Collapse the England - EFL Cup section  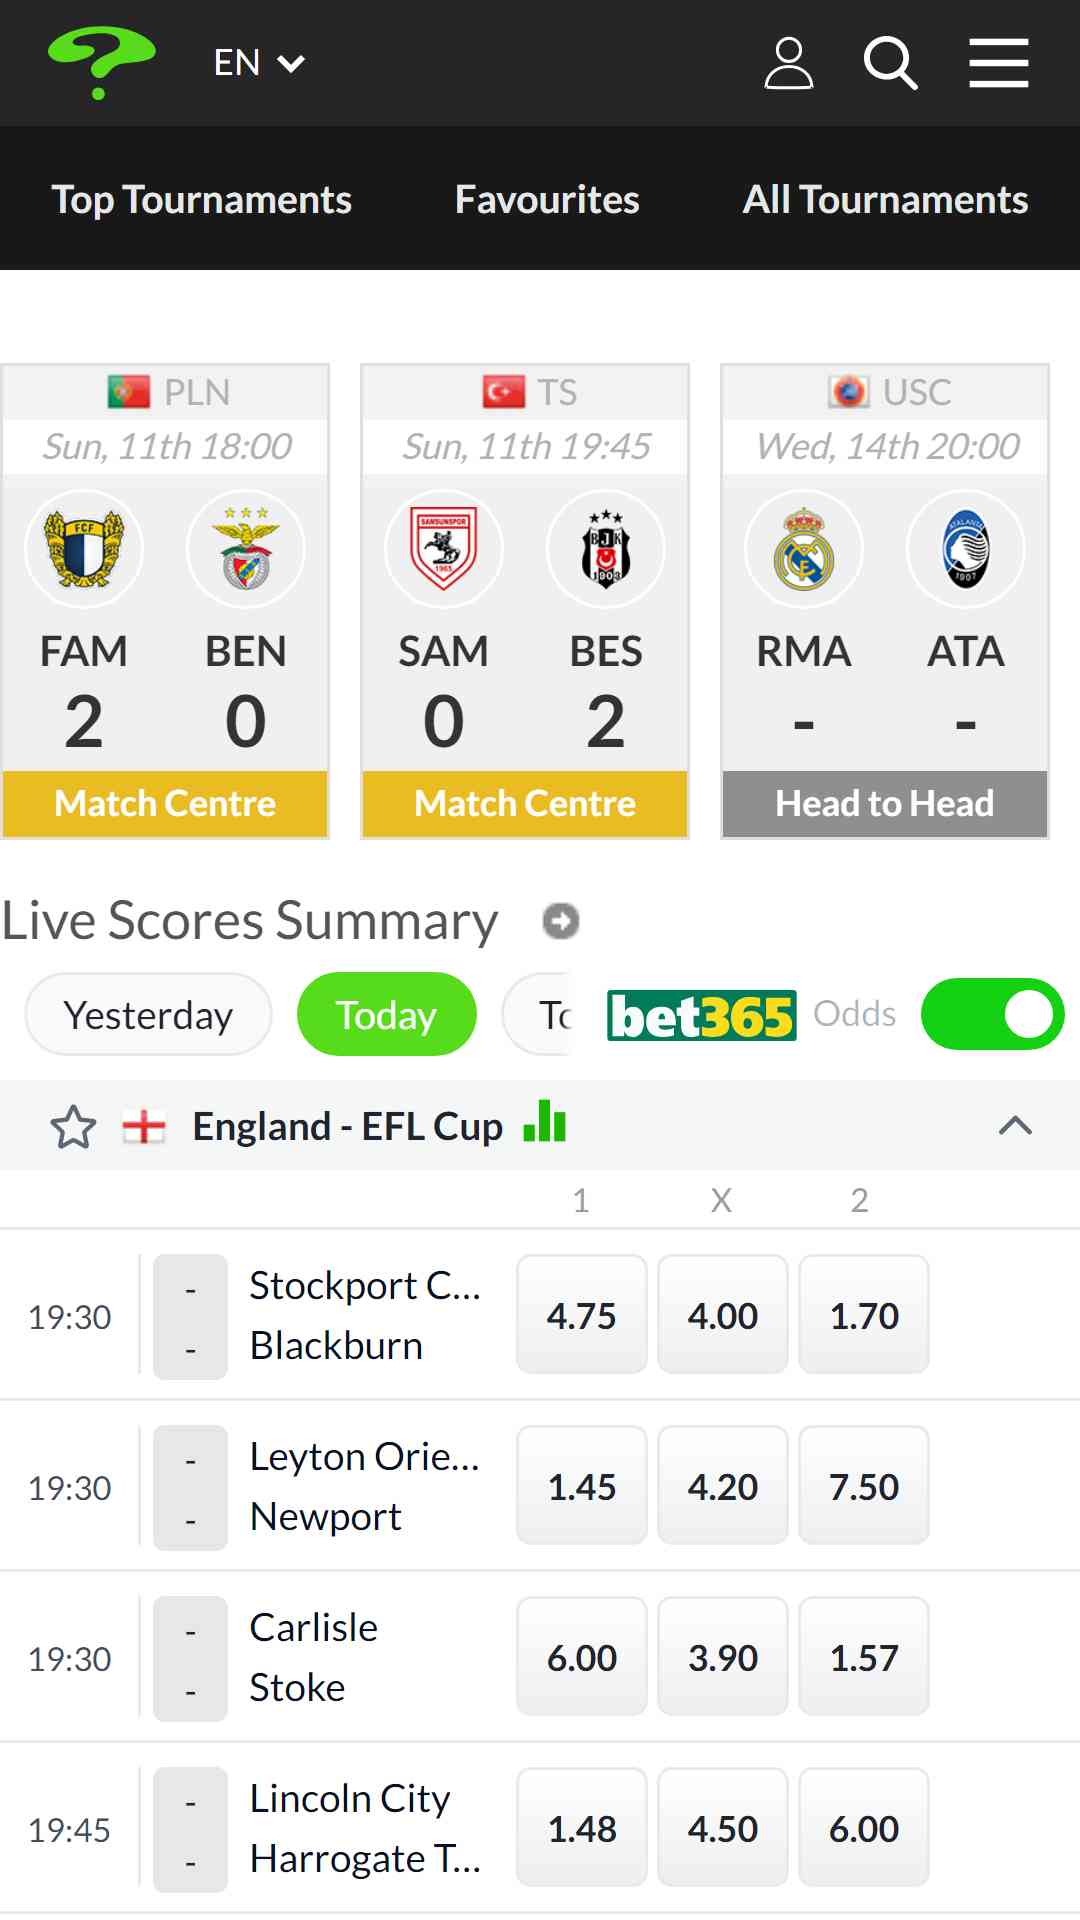[1015, 1126]
